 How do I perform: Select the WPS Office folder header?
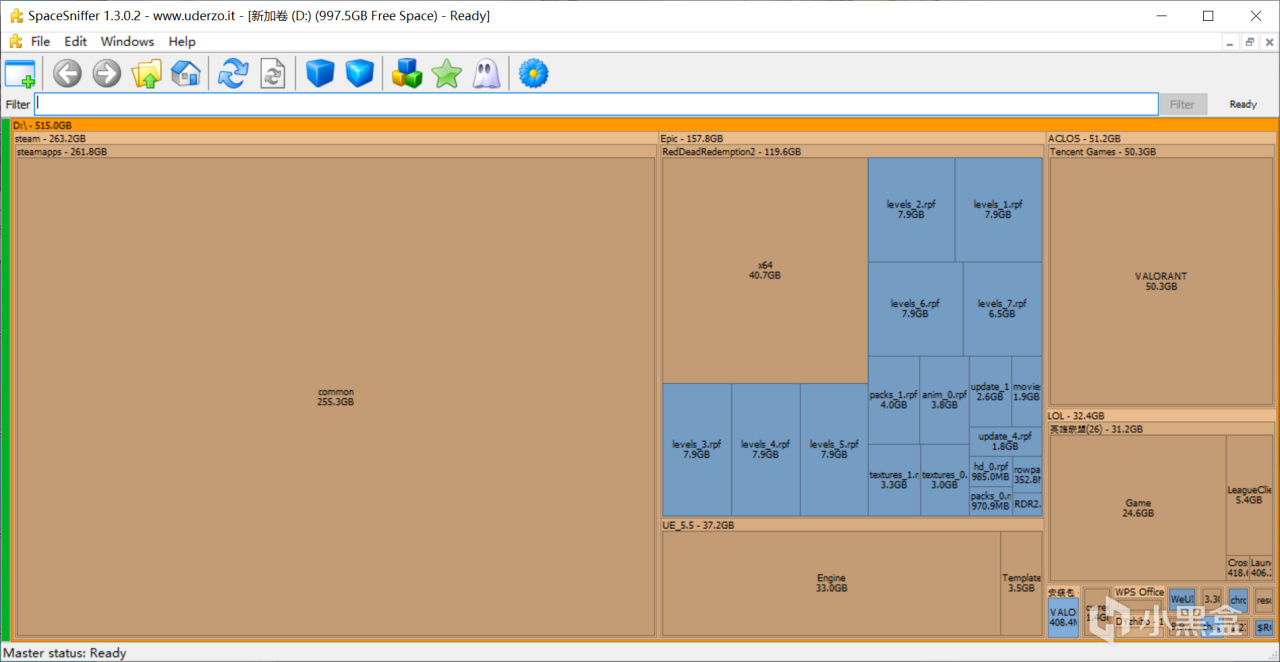pyautogui.click(x=1140, y=592)
